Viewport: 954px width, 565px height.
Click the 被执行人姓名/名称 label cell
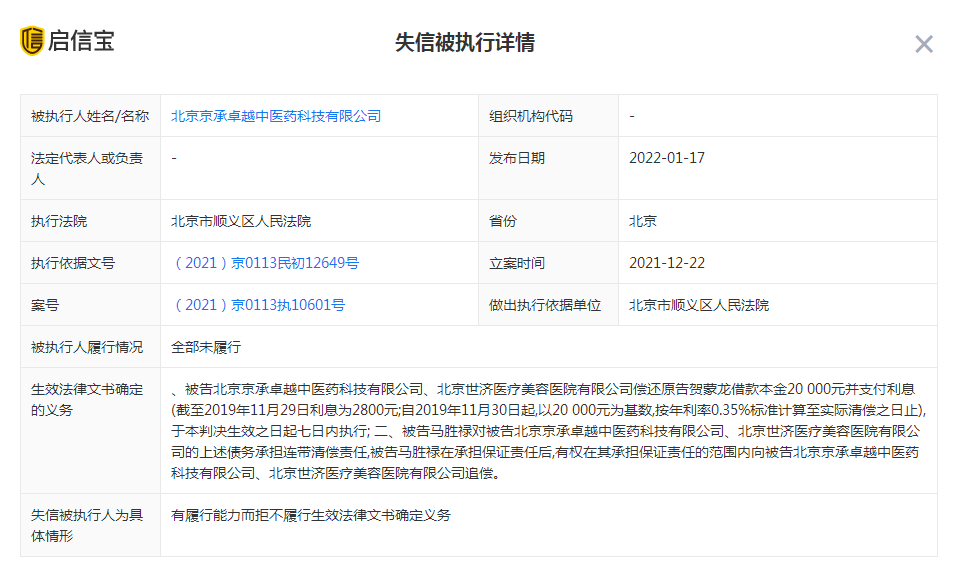click(90, 116)
